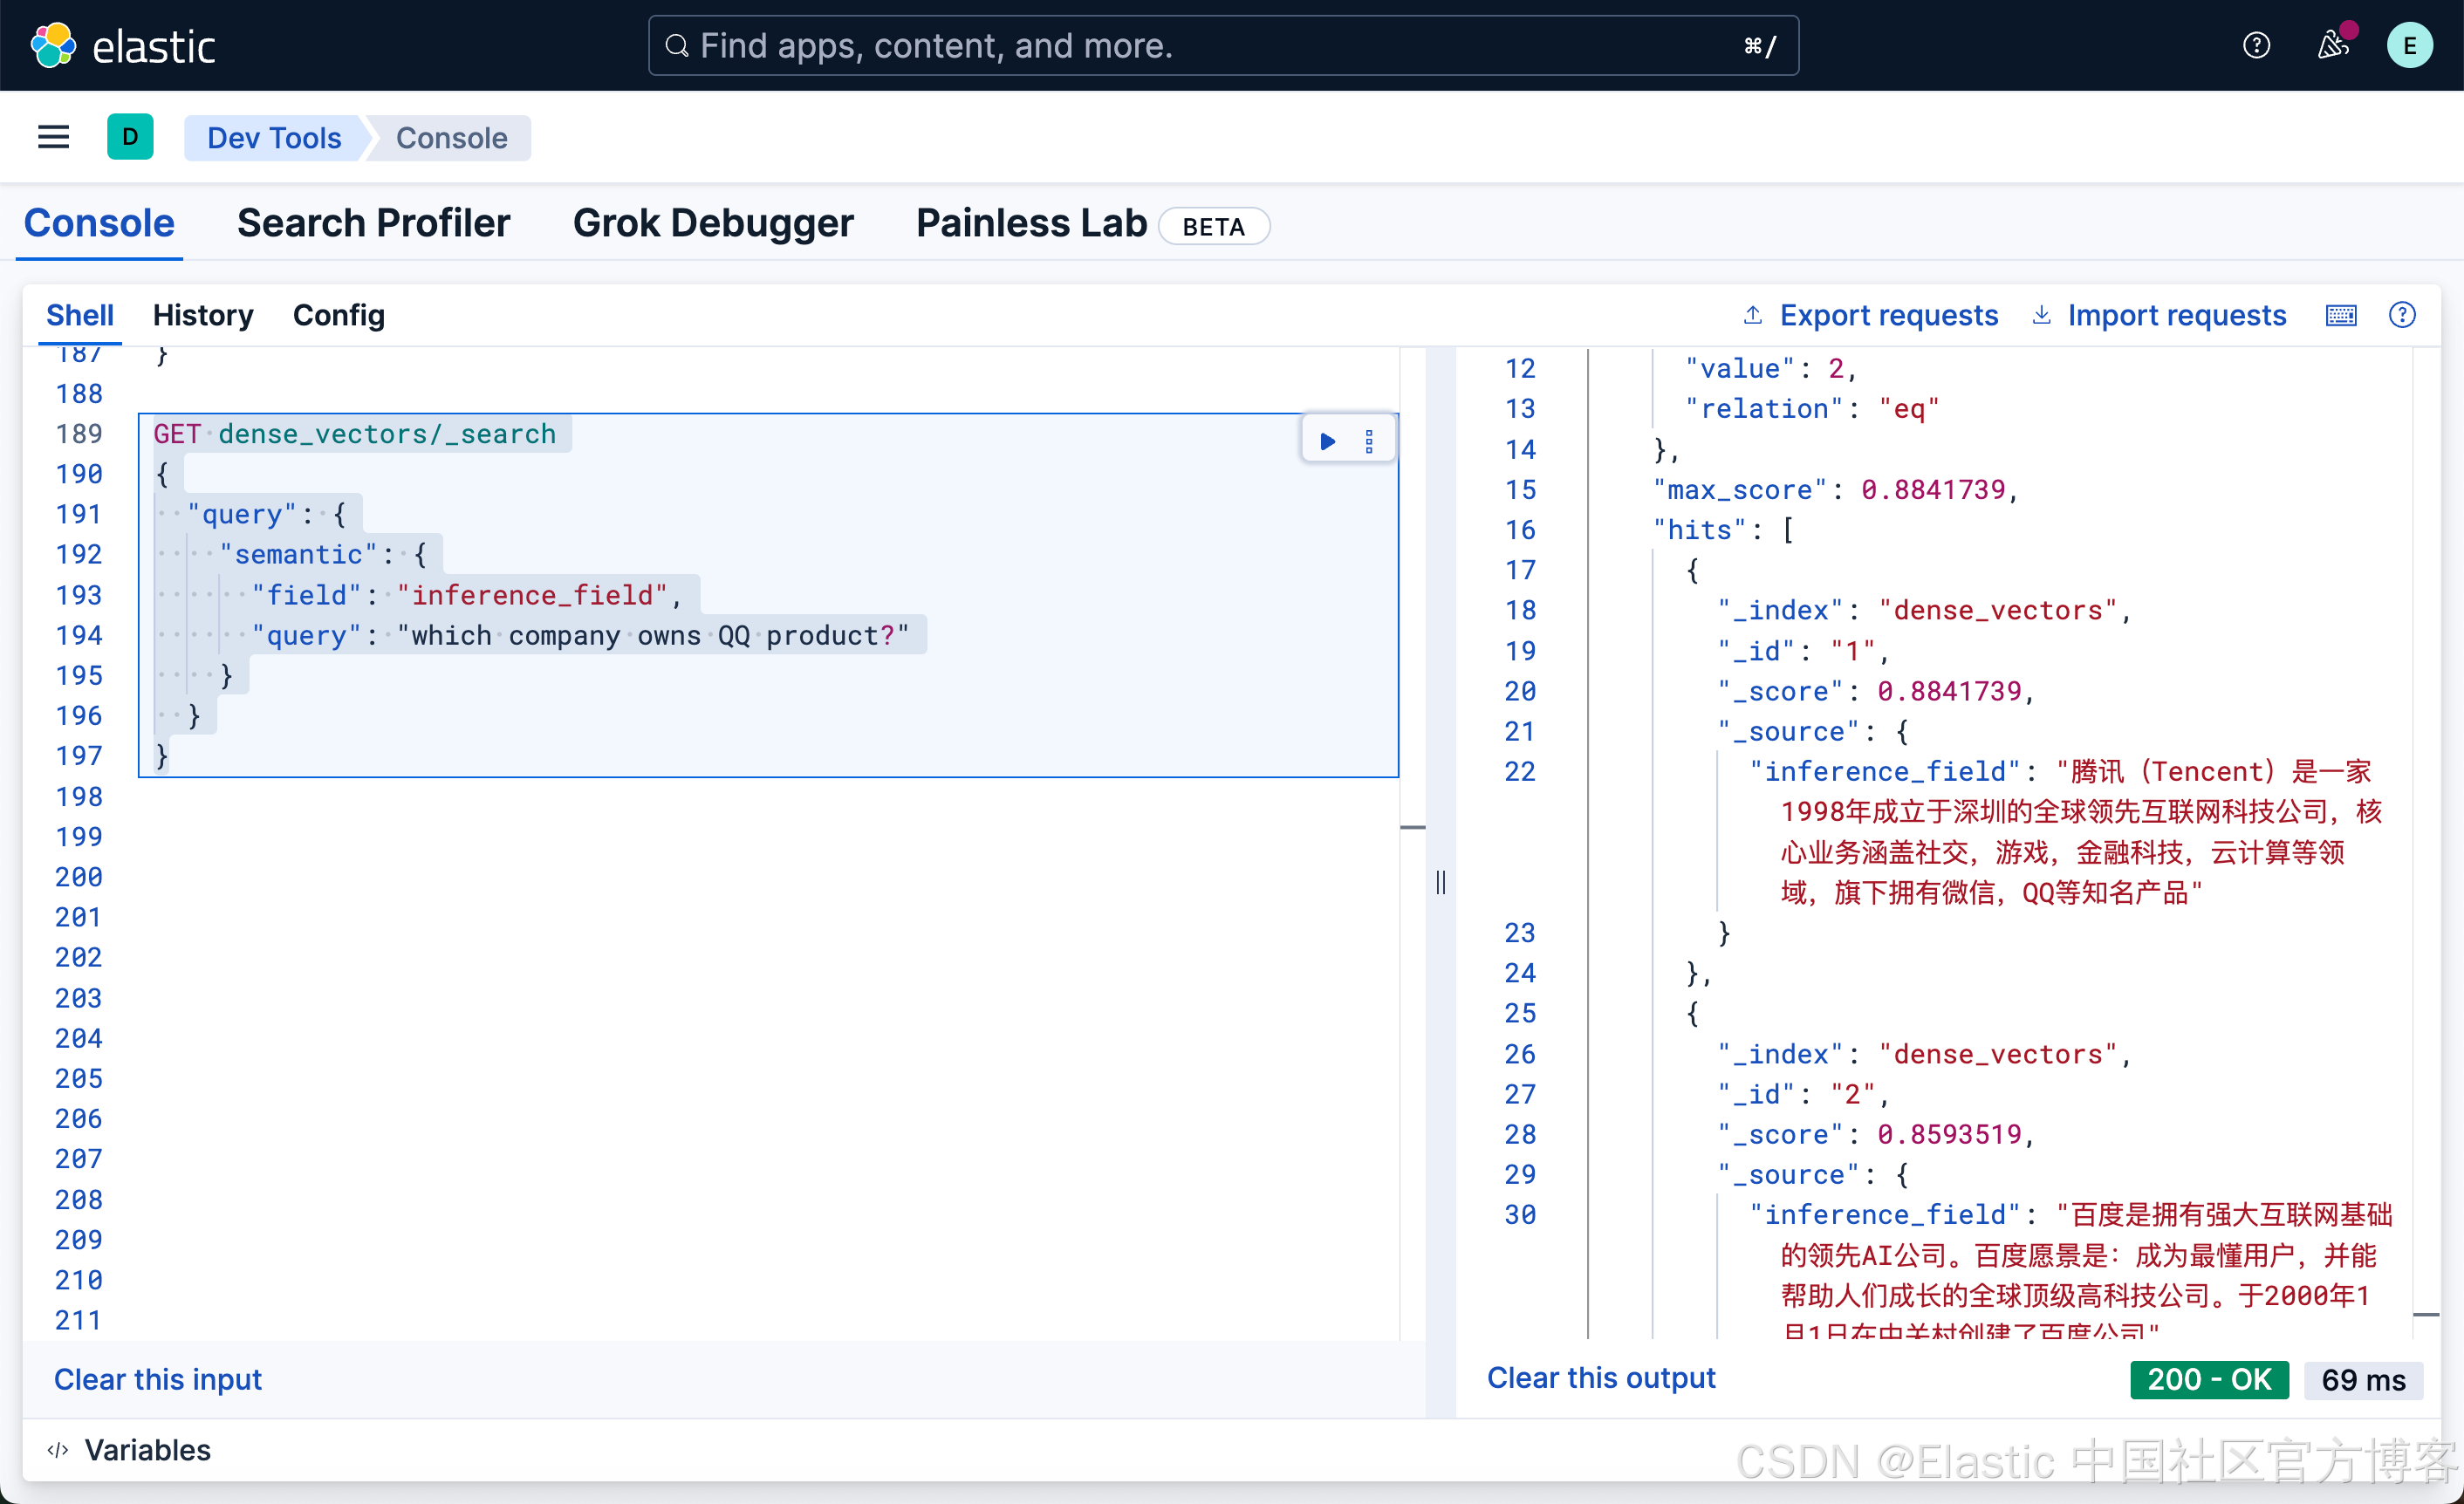Run the dense_vectors search request

tap(1327, 441)
